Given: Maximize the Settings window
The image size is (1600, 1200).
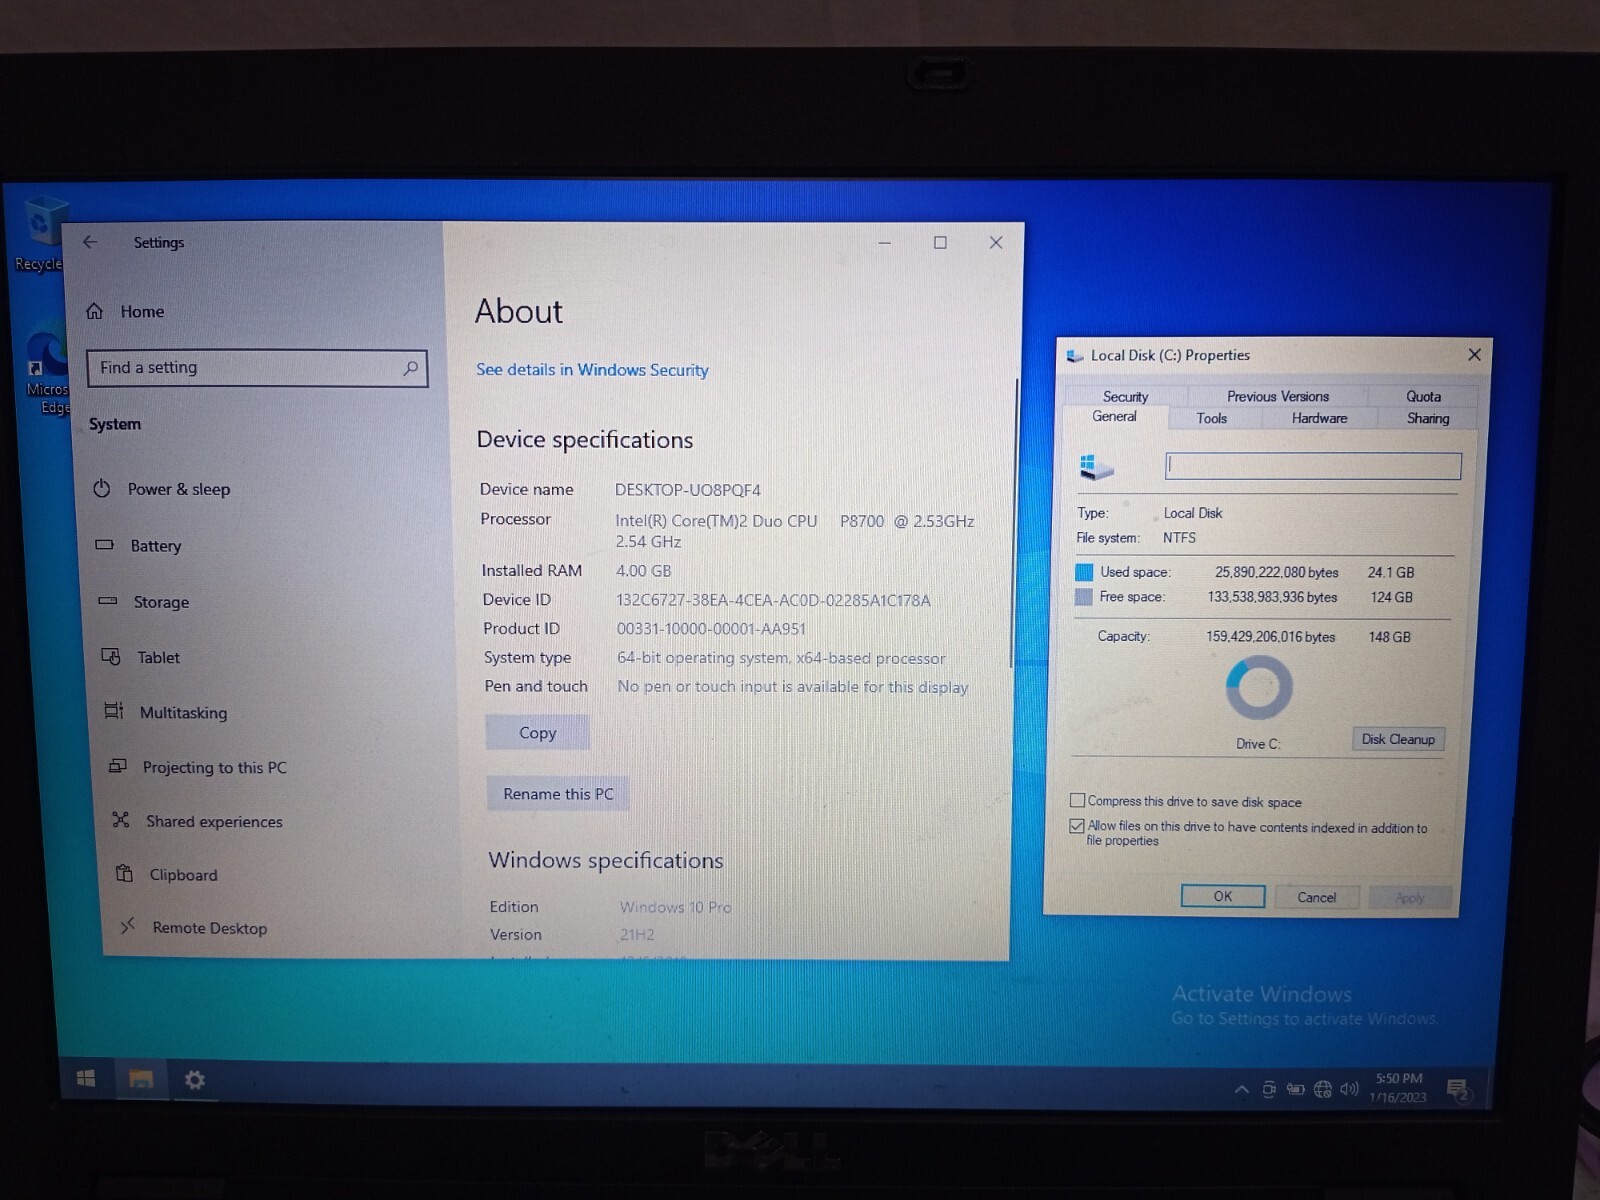Looking at the screenshot, I should (x=940, y=243).
